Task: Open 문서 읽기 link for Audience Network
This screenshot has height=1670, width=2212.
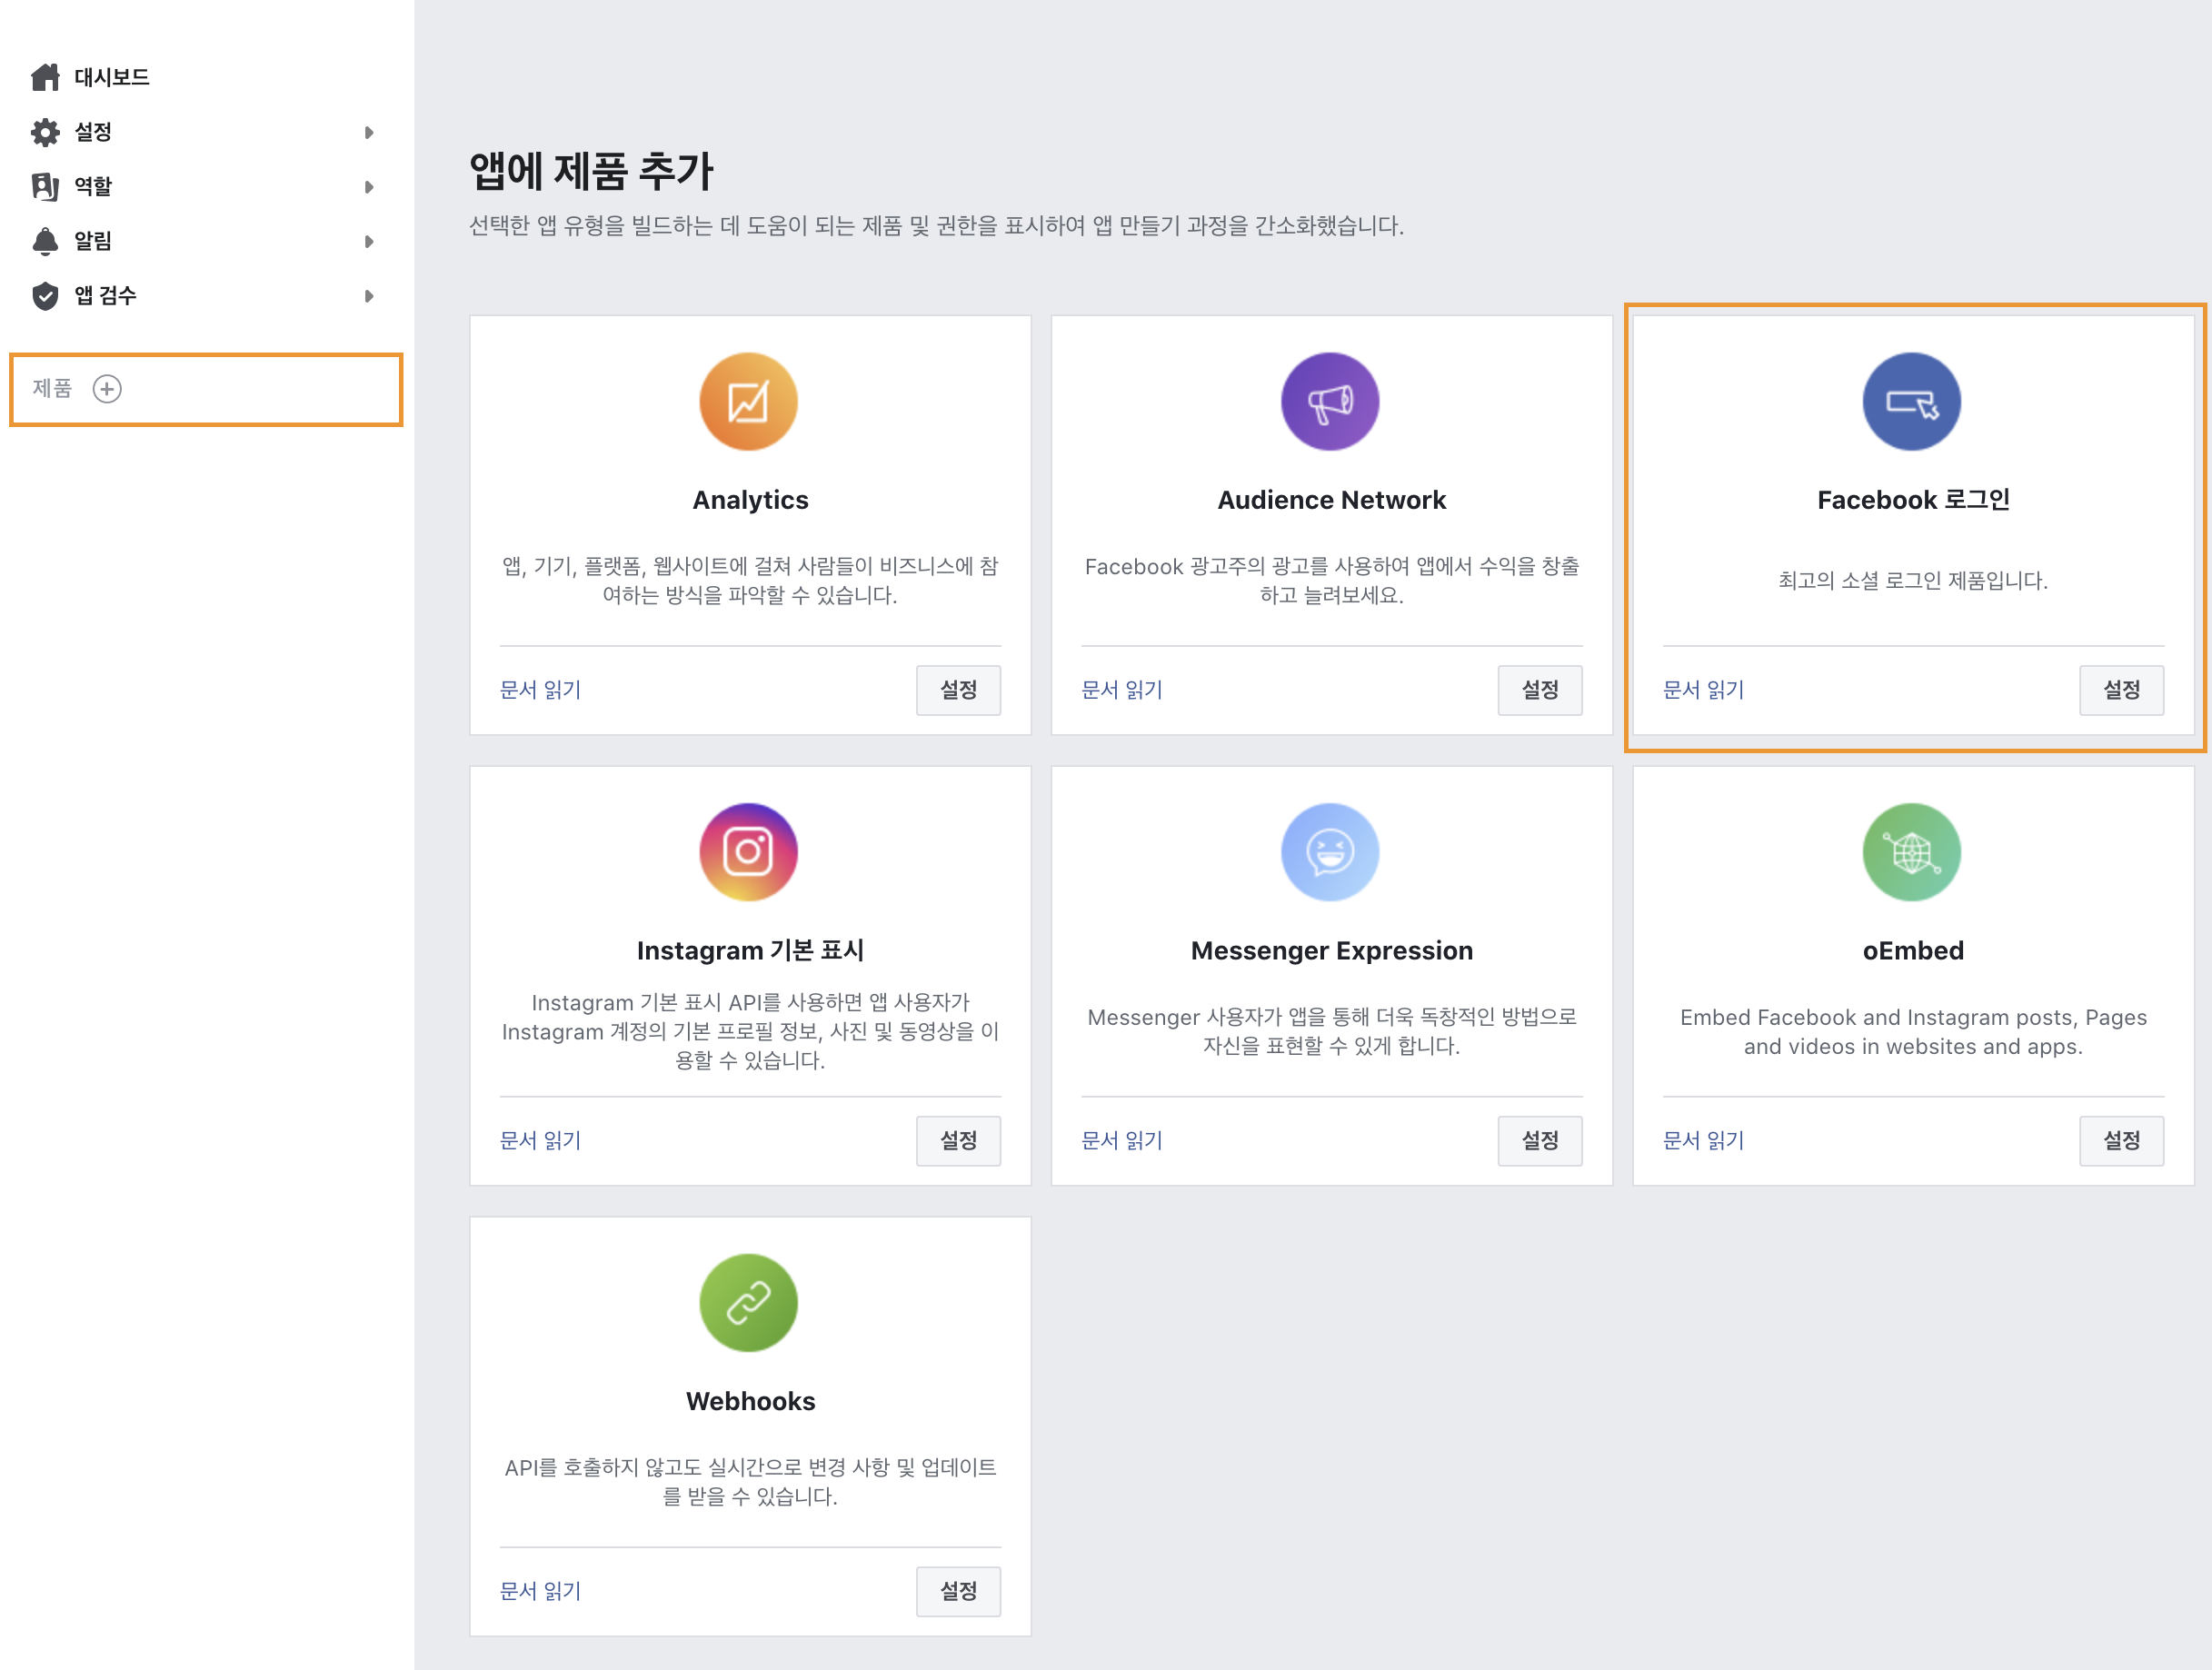Action: tap(1122, 690)
